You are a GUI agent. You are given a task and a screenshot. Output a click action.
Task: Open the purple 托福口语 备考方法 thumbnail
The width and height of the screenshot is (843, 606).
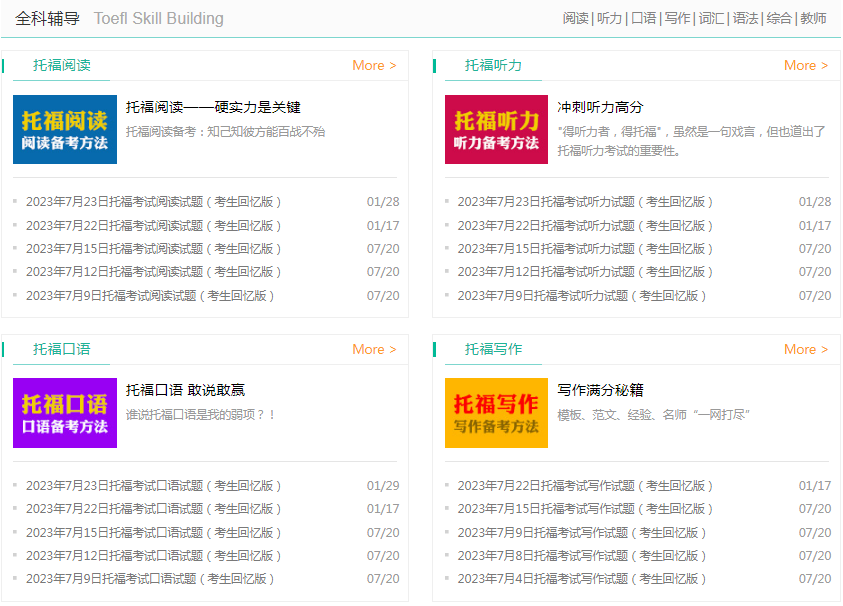65,413
